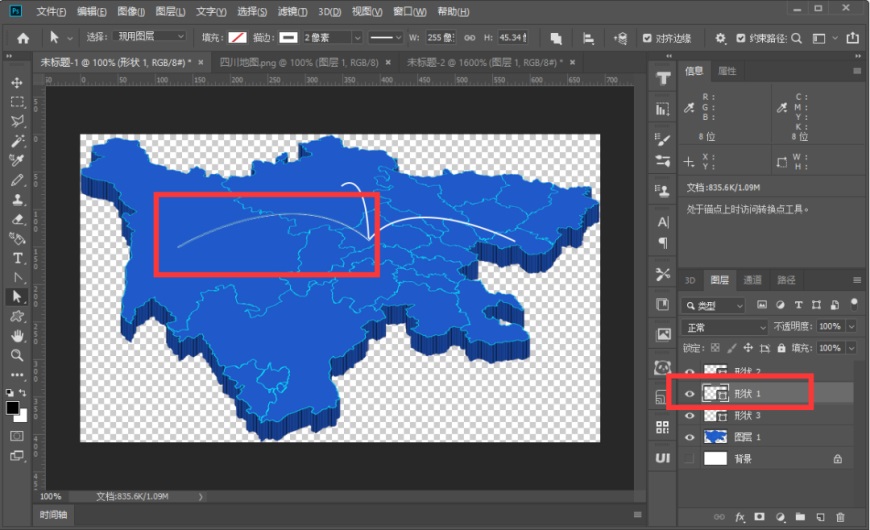Open the stroke width 2像素 dropdown
Viewport: 870px width, 530px height.
point(357,38)
